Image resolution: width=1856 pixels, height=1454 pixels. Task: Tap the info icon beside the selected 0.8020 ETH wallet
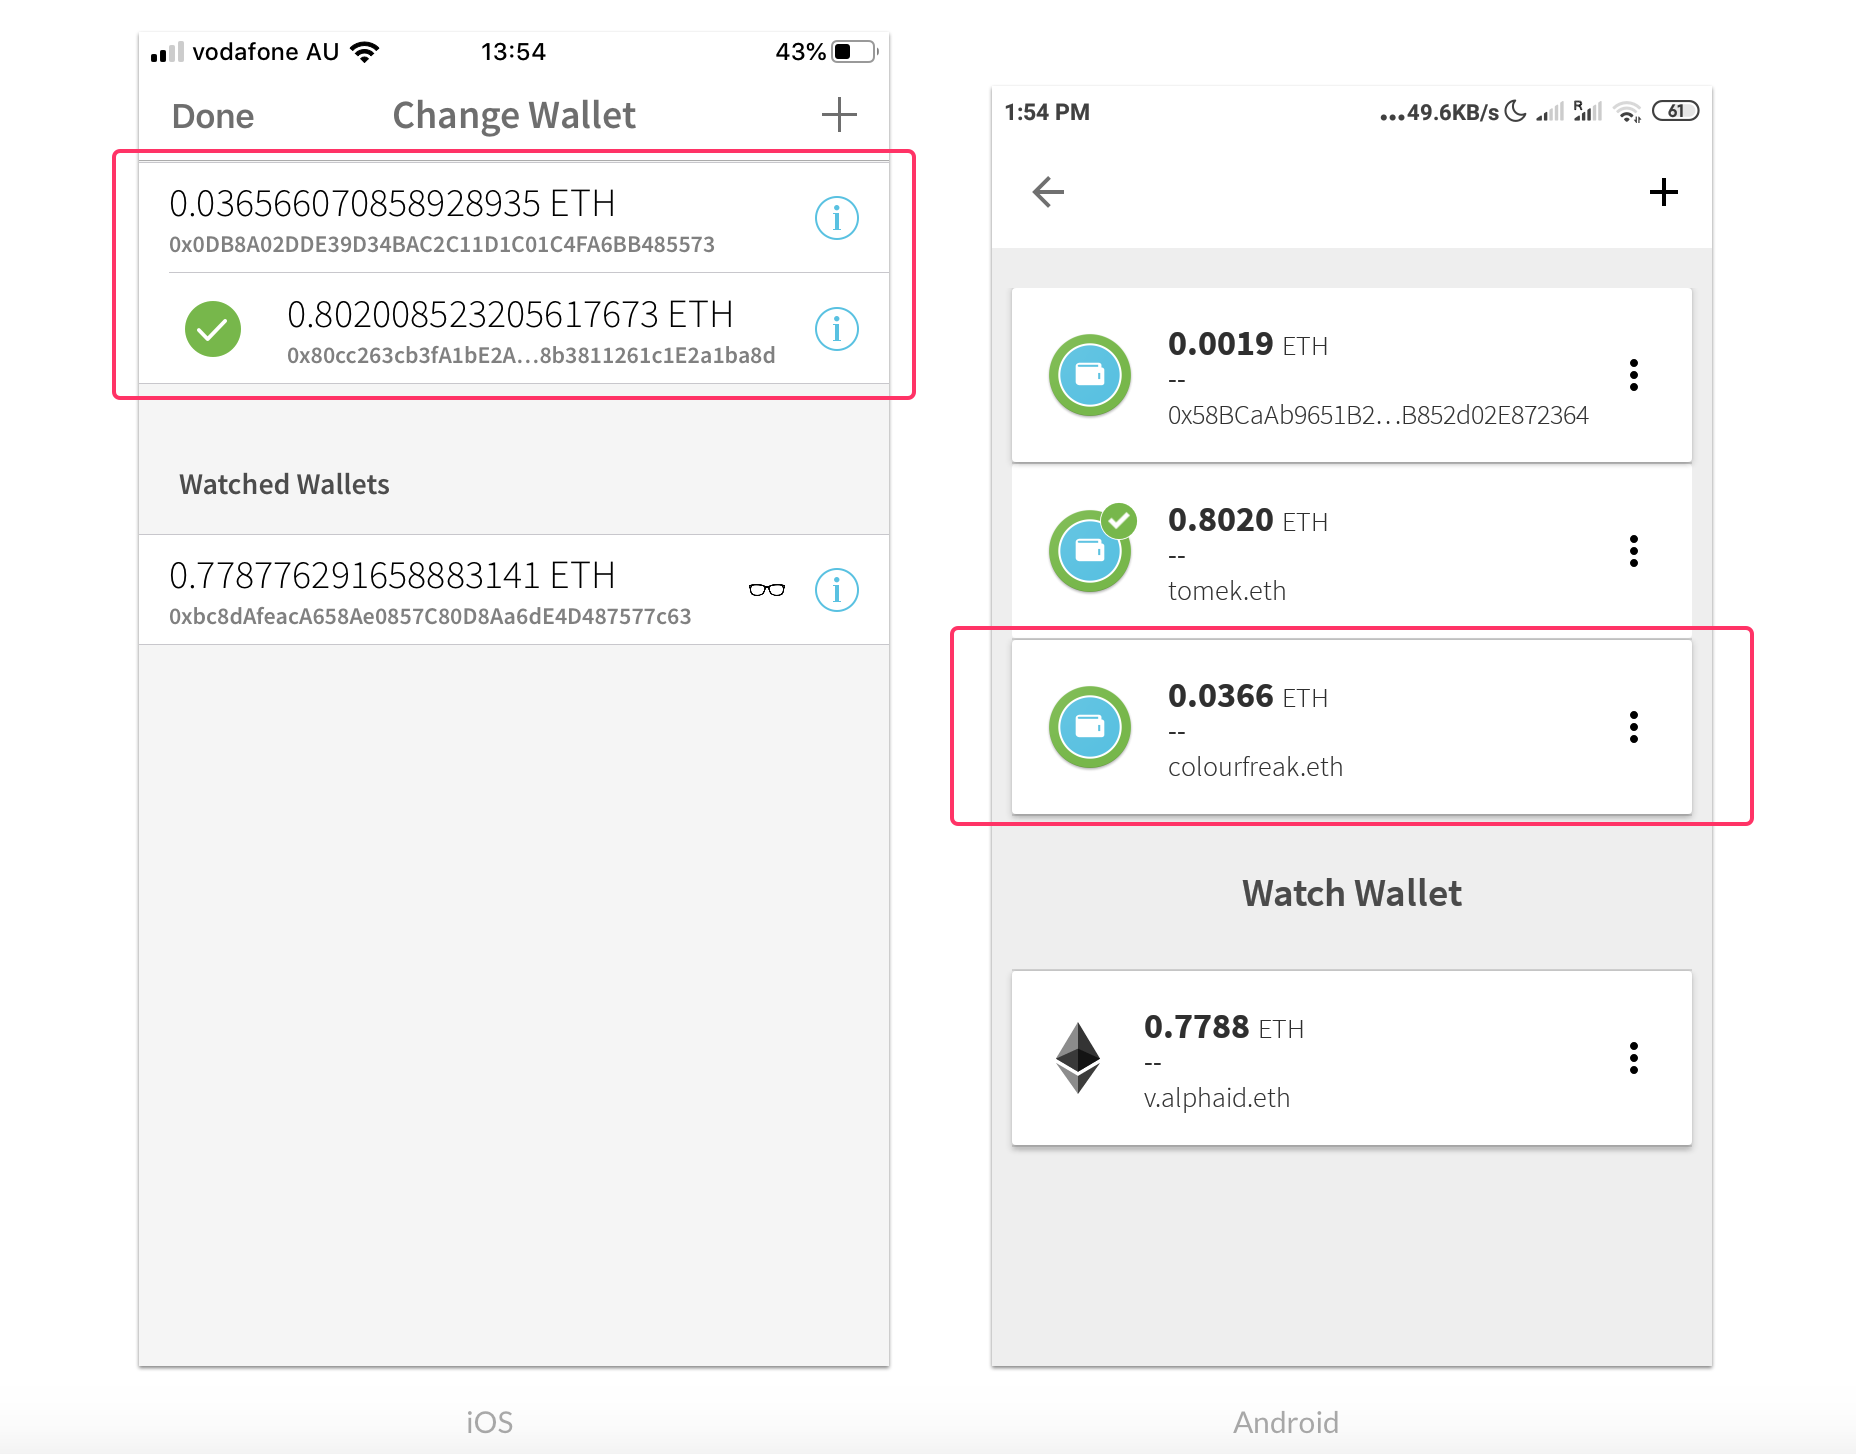[836, 329]
